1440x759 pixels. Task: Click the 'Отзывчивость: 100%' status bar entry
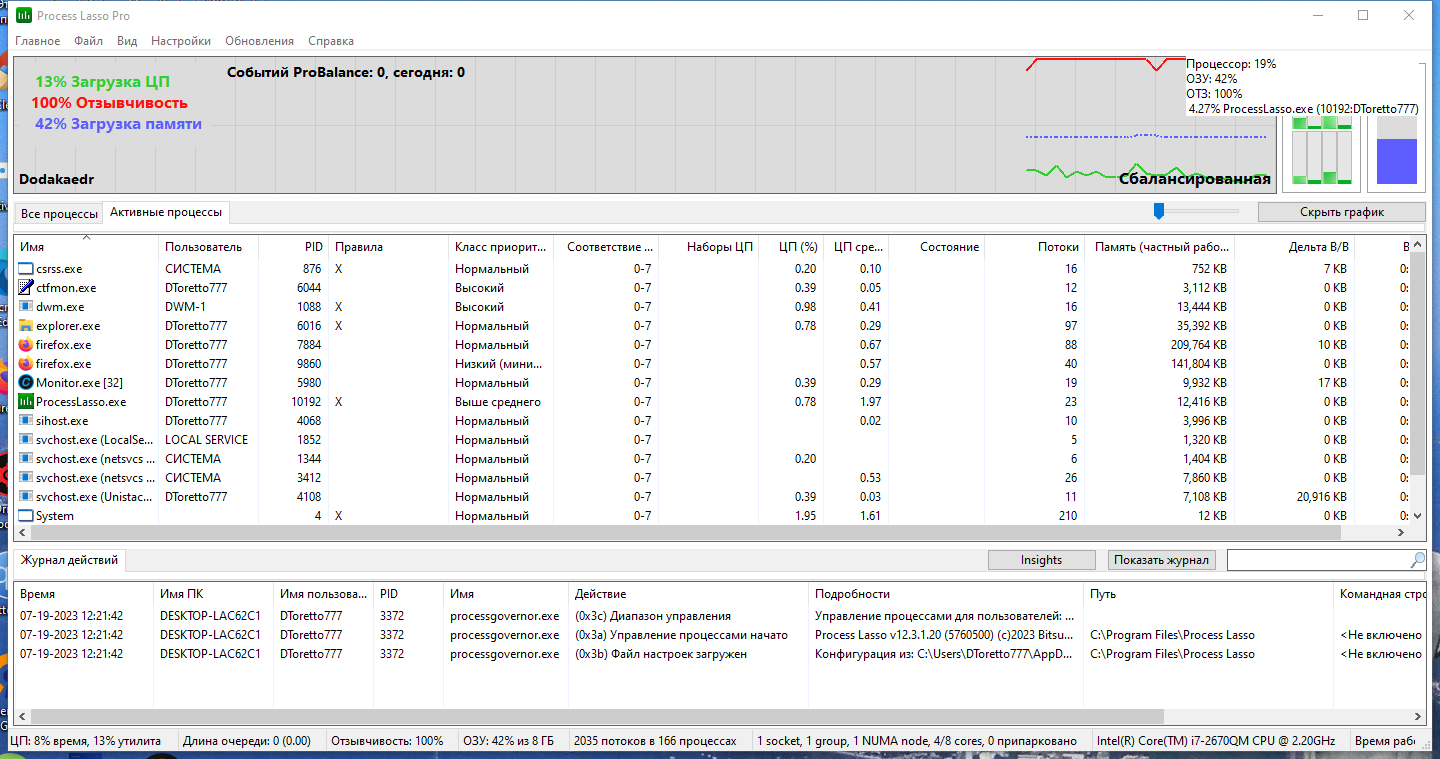point(386,741)
